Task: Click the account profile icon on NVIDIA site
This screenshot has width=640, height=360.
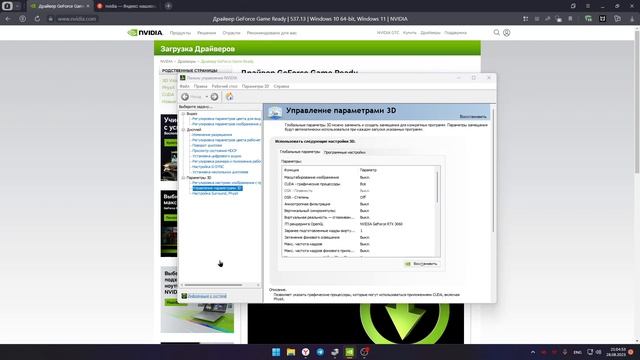Action: [x=507, y=33]
